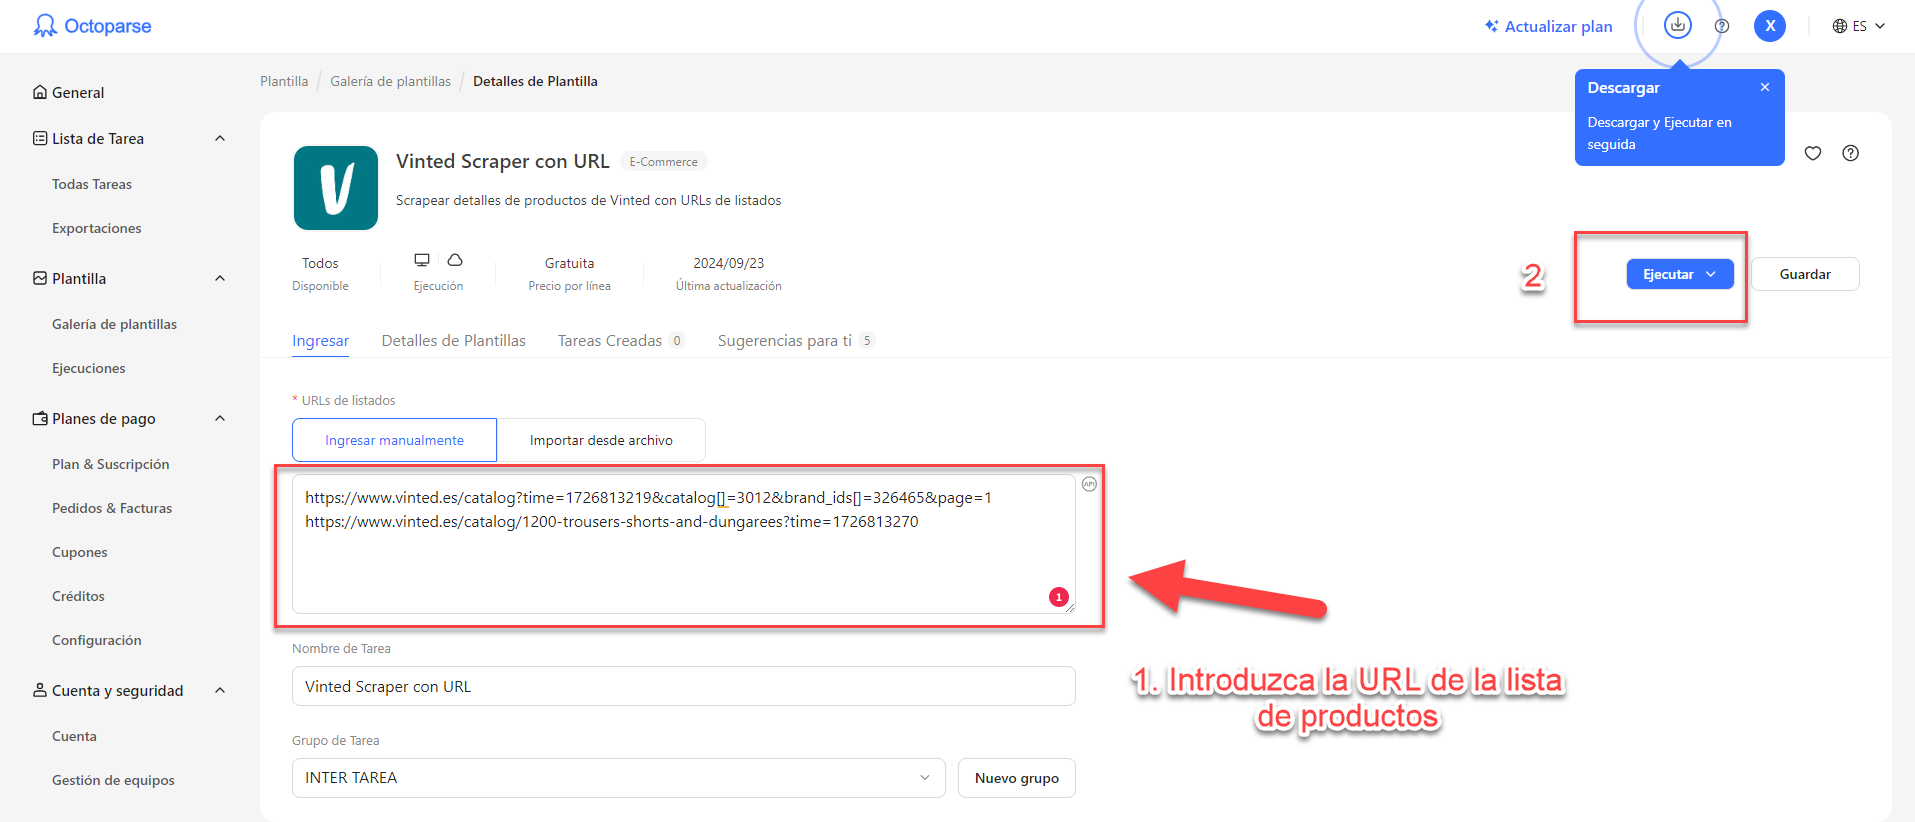Switch to Detalles de Plantillas tab
The height and width of the screenshot is (822, 1915).
[454, 341]
